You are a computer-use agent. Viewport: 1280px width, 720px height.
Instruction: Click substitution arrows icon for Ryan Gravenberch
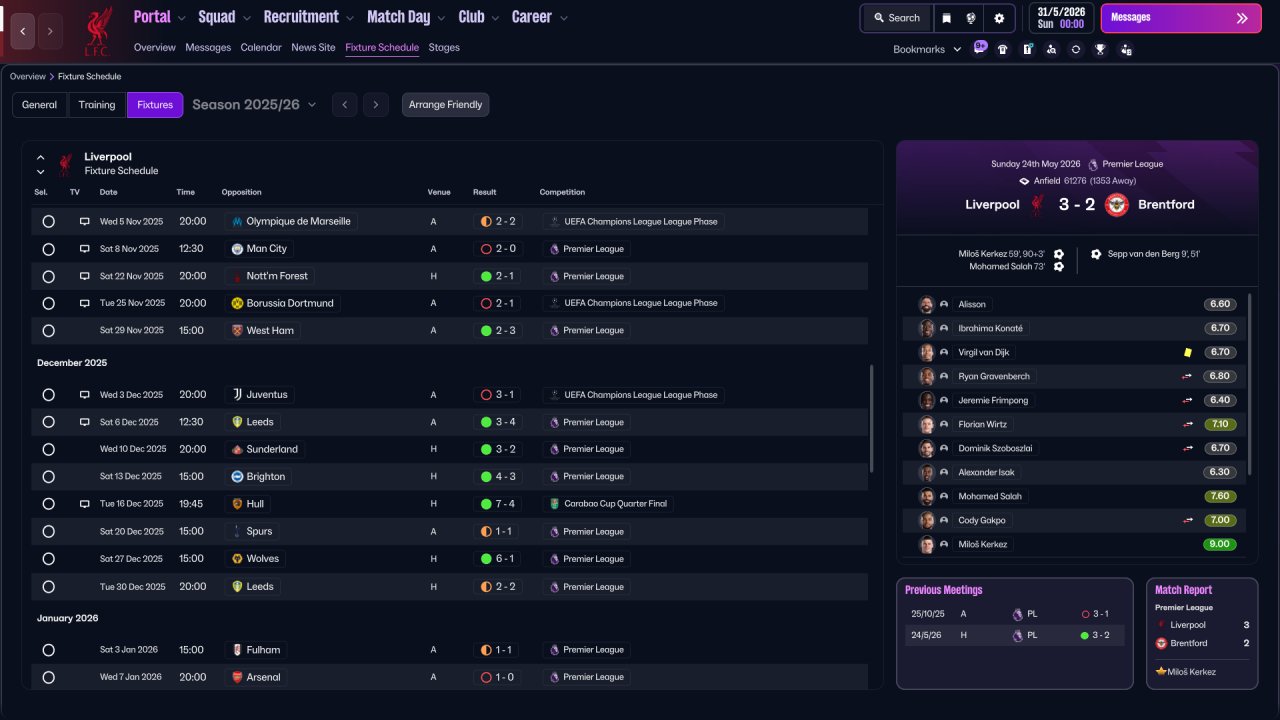coord(1188,376)
